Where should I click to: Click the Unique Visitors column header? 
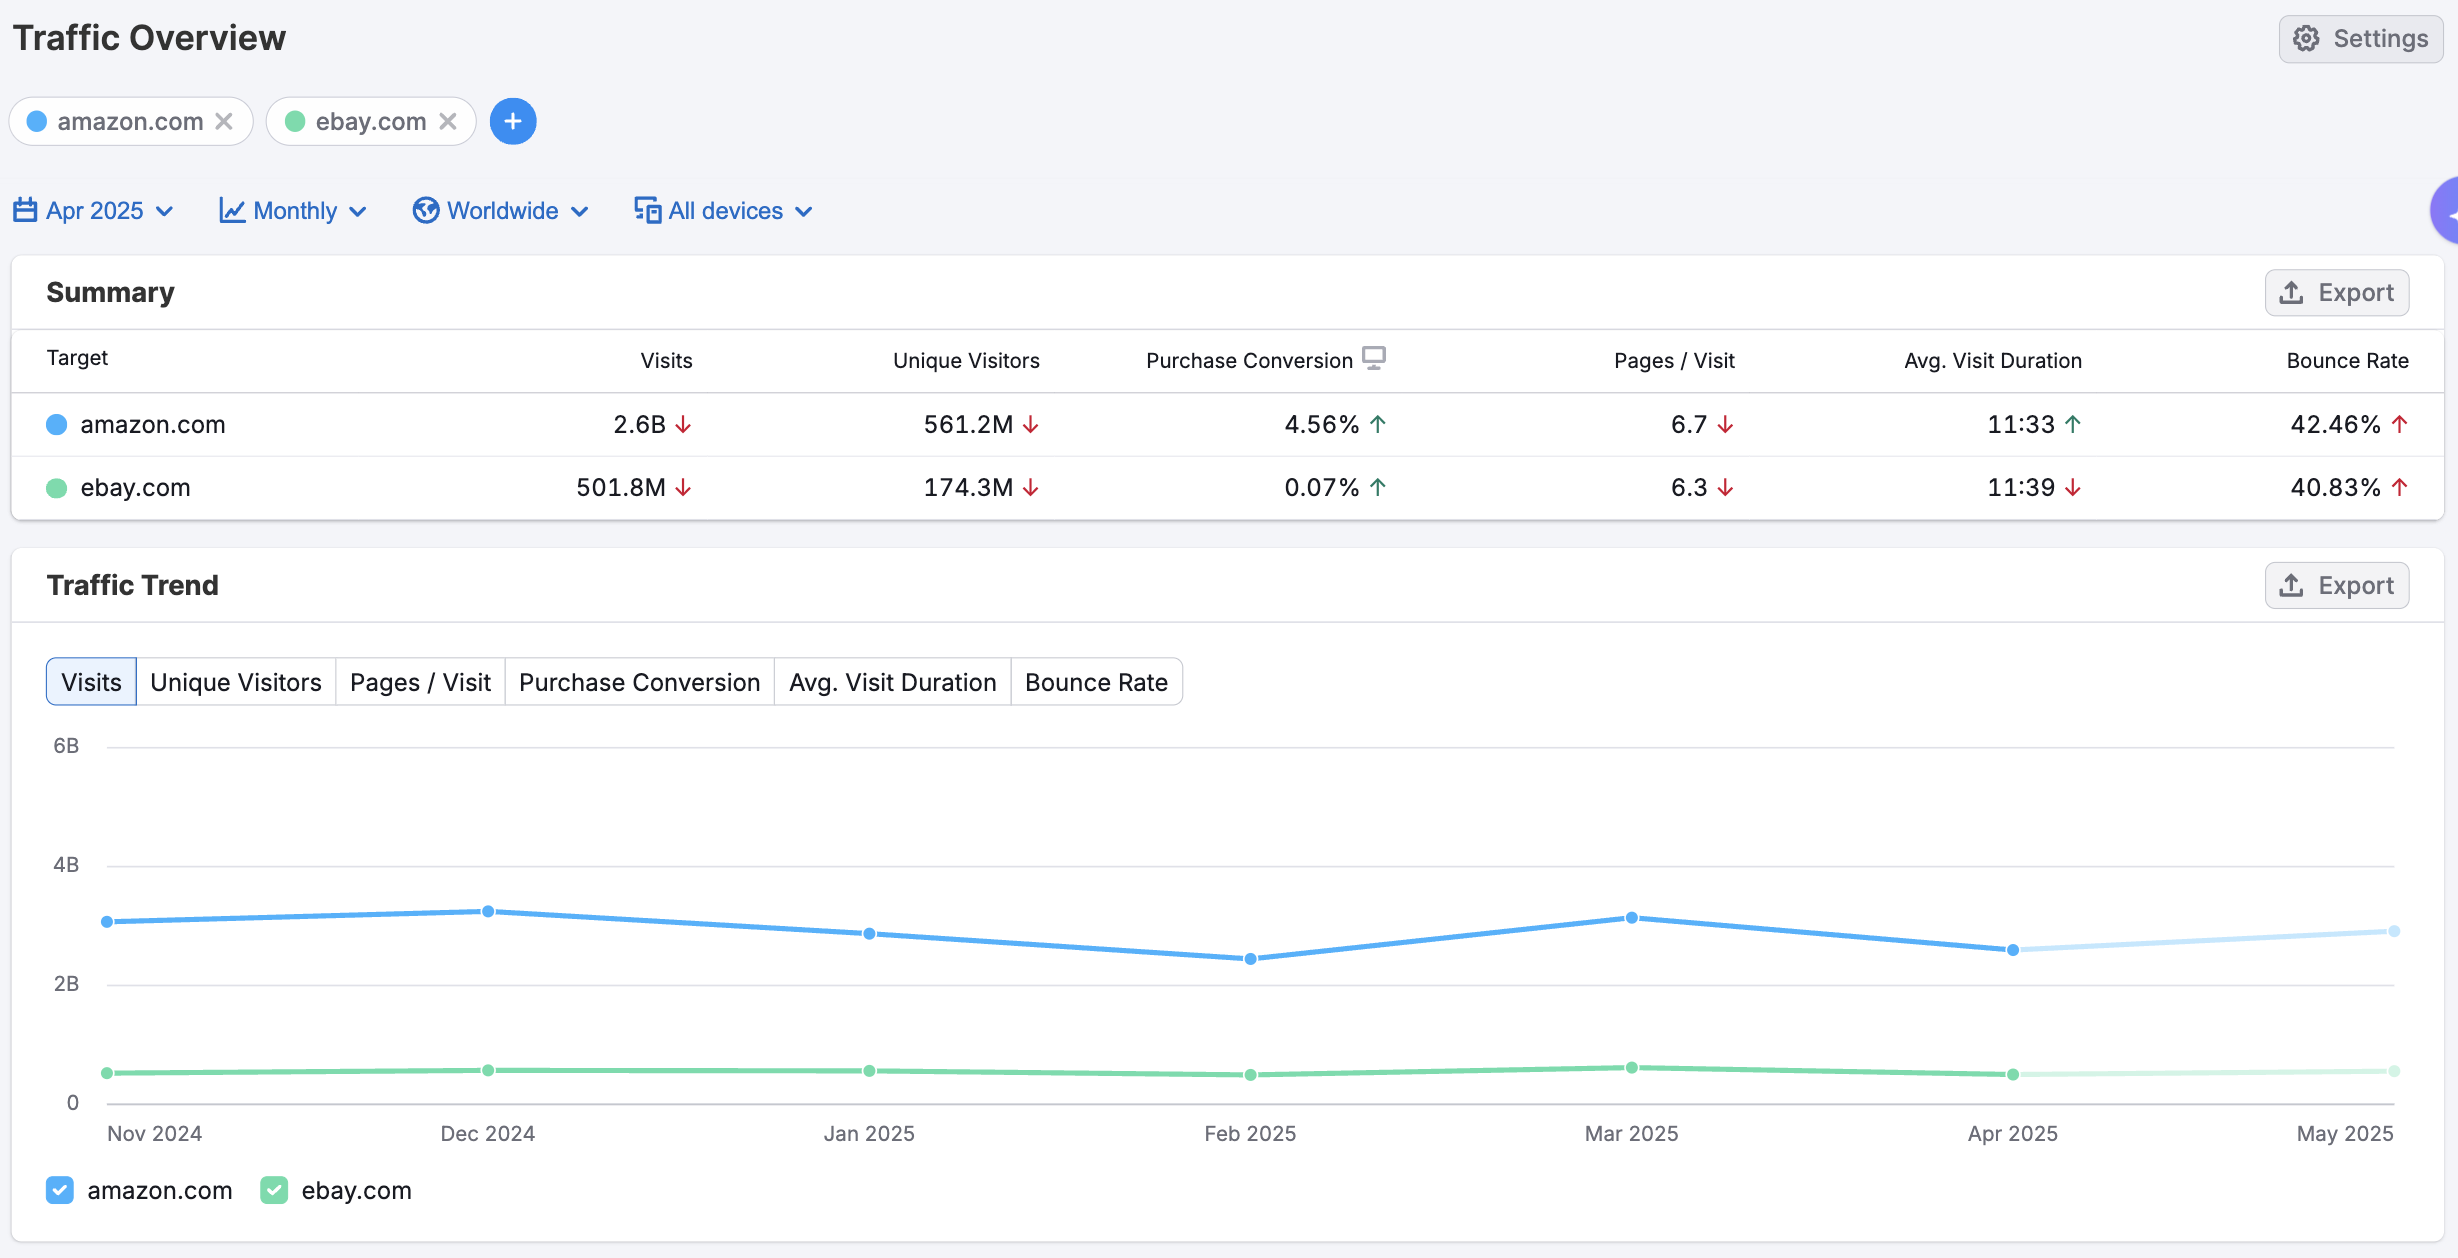tap(966, 360)
